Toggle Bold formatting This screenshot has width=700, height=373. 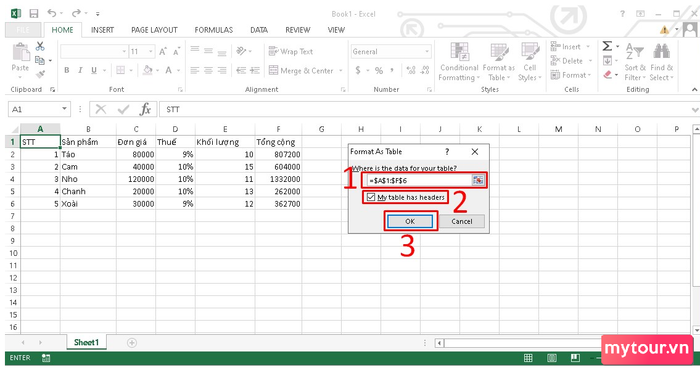coord(67,70)
